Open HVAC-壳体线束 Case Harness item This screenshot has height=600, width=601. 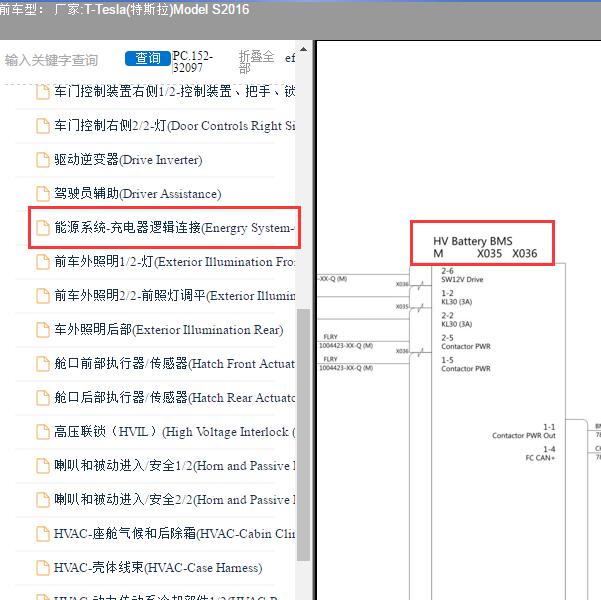click(158, 567)
